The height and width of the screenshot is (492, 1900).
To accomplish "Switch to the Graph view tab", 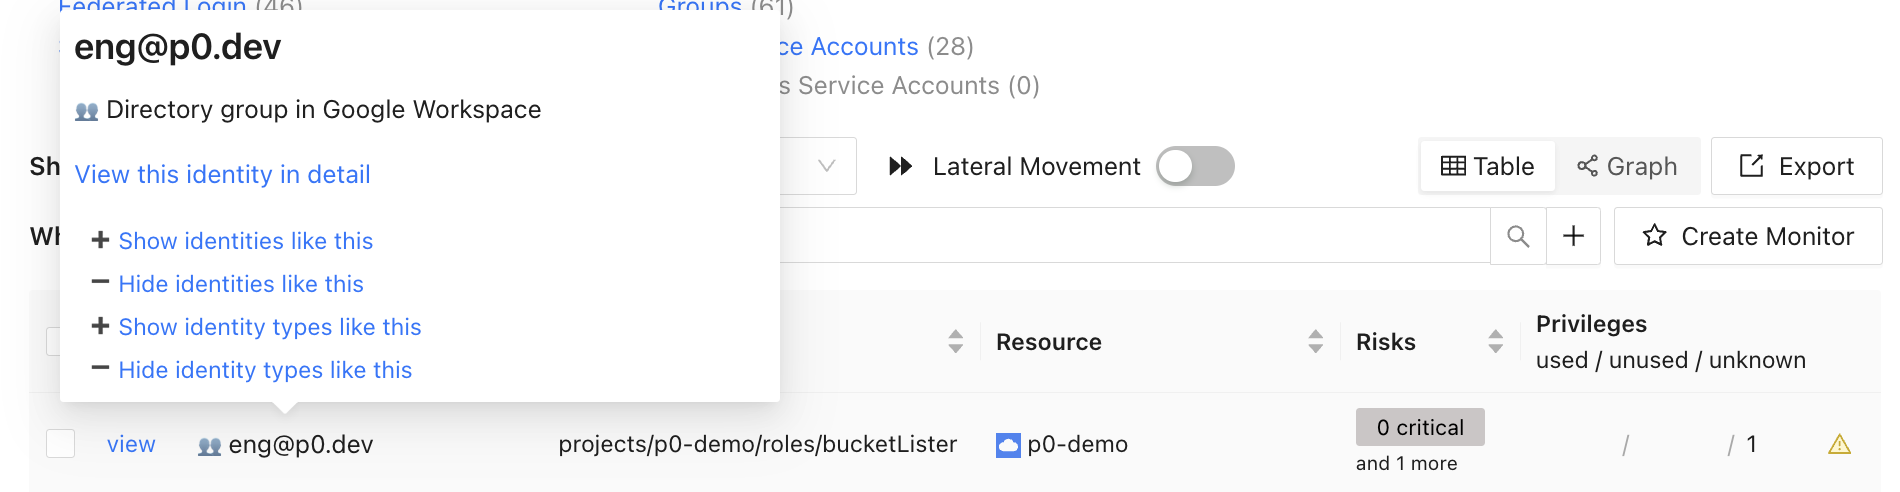I will (x=1627, y=166).
